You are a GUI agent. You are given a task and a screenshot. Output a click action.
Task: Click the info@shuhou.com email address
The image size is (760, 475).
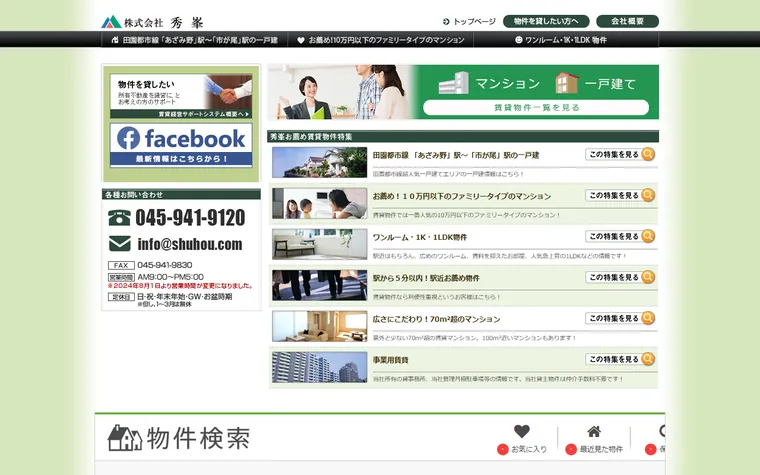click(190, 244)
